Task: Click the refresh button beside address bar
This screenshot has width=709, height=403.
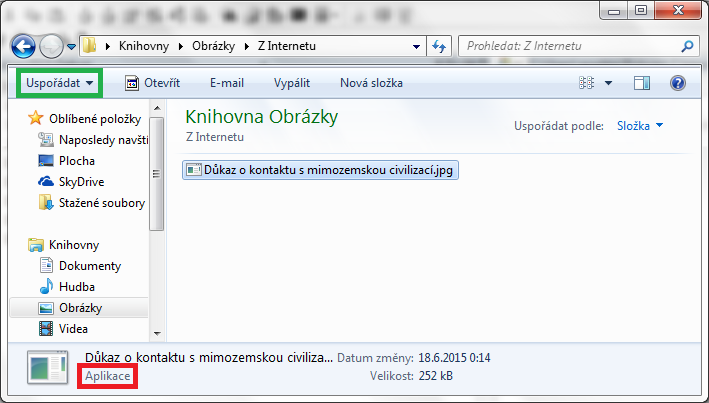Action: tap(438, 46)
